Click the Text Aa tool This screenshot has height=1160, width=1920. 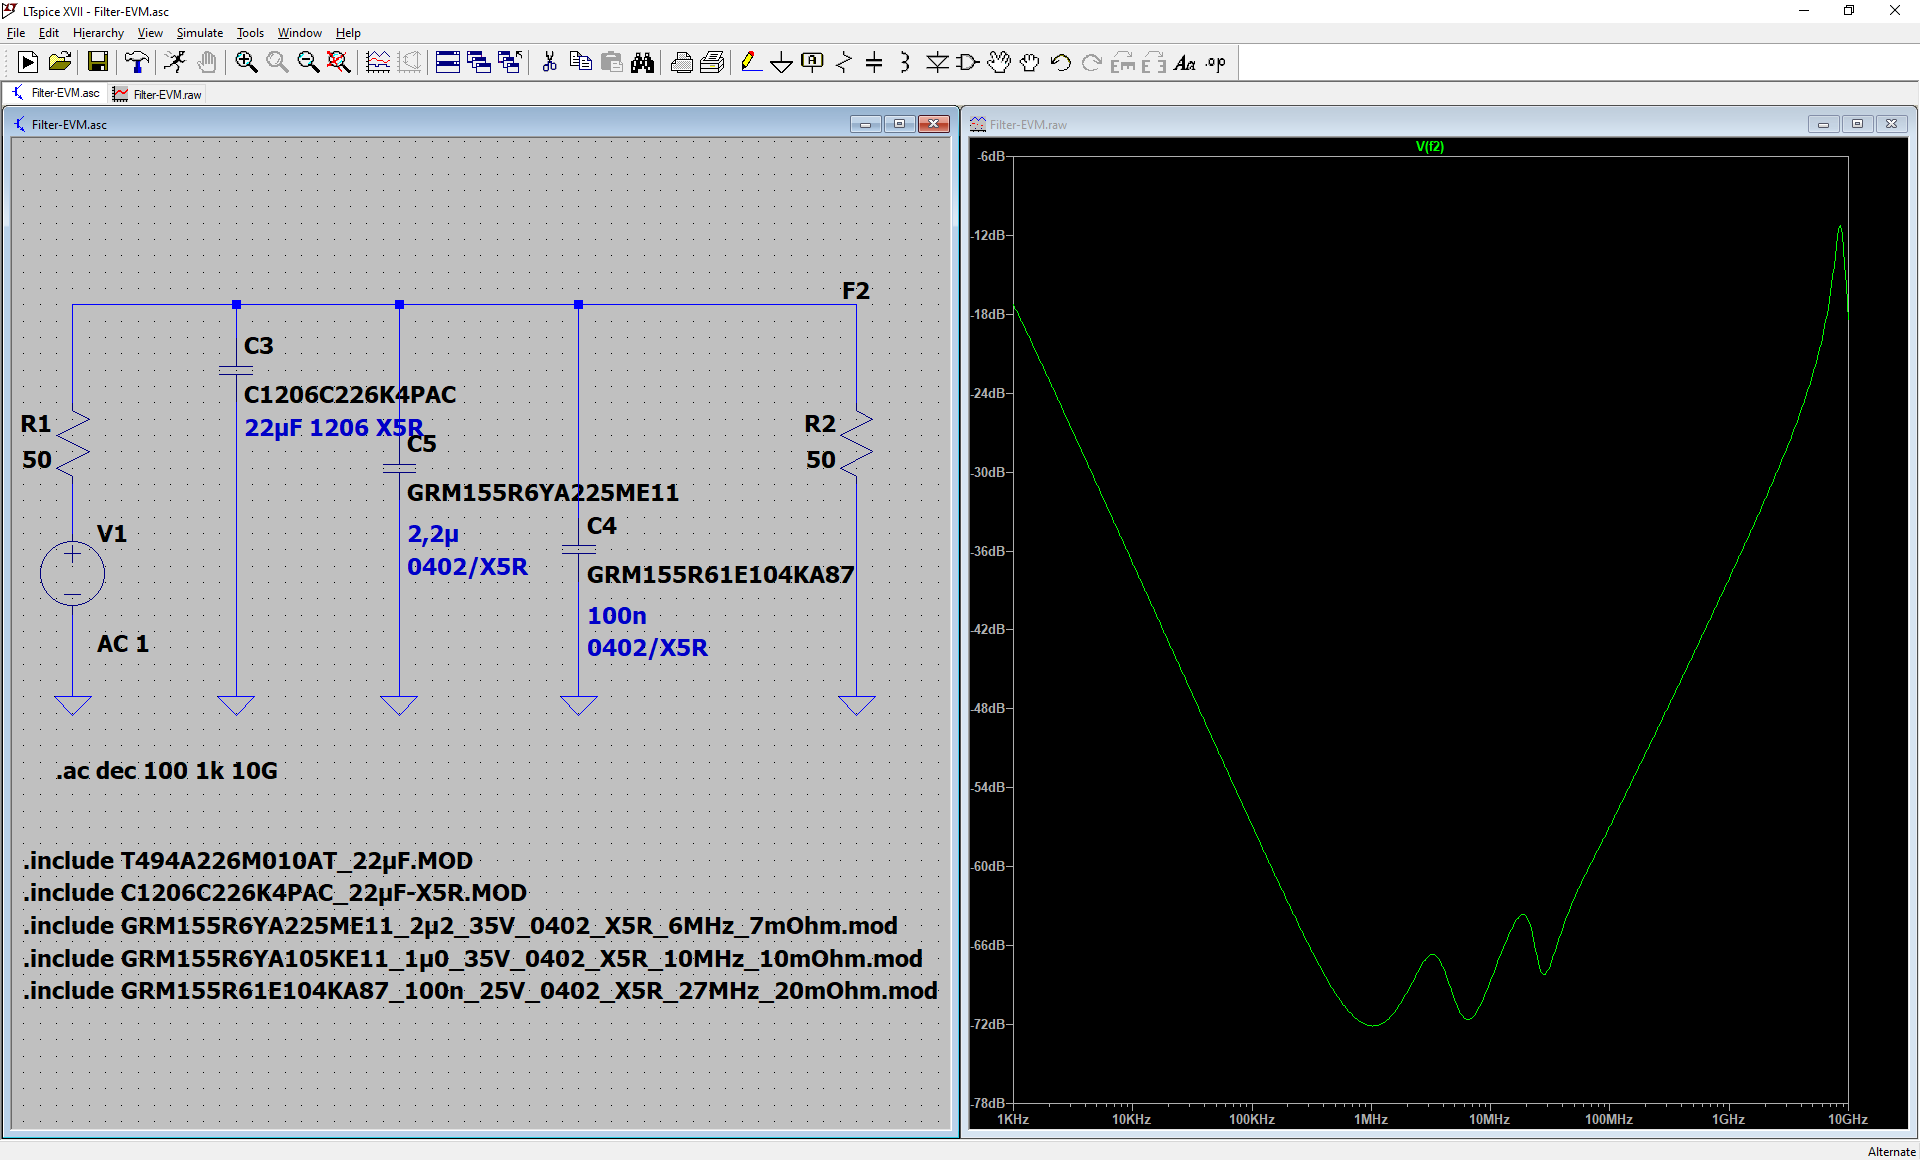click(x=1185, y=63)
